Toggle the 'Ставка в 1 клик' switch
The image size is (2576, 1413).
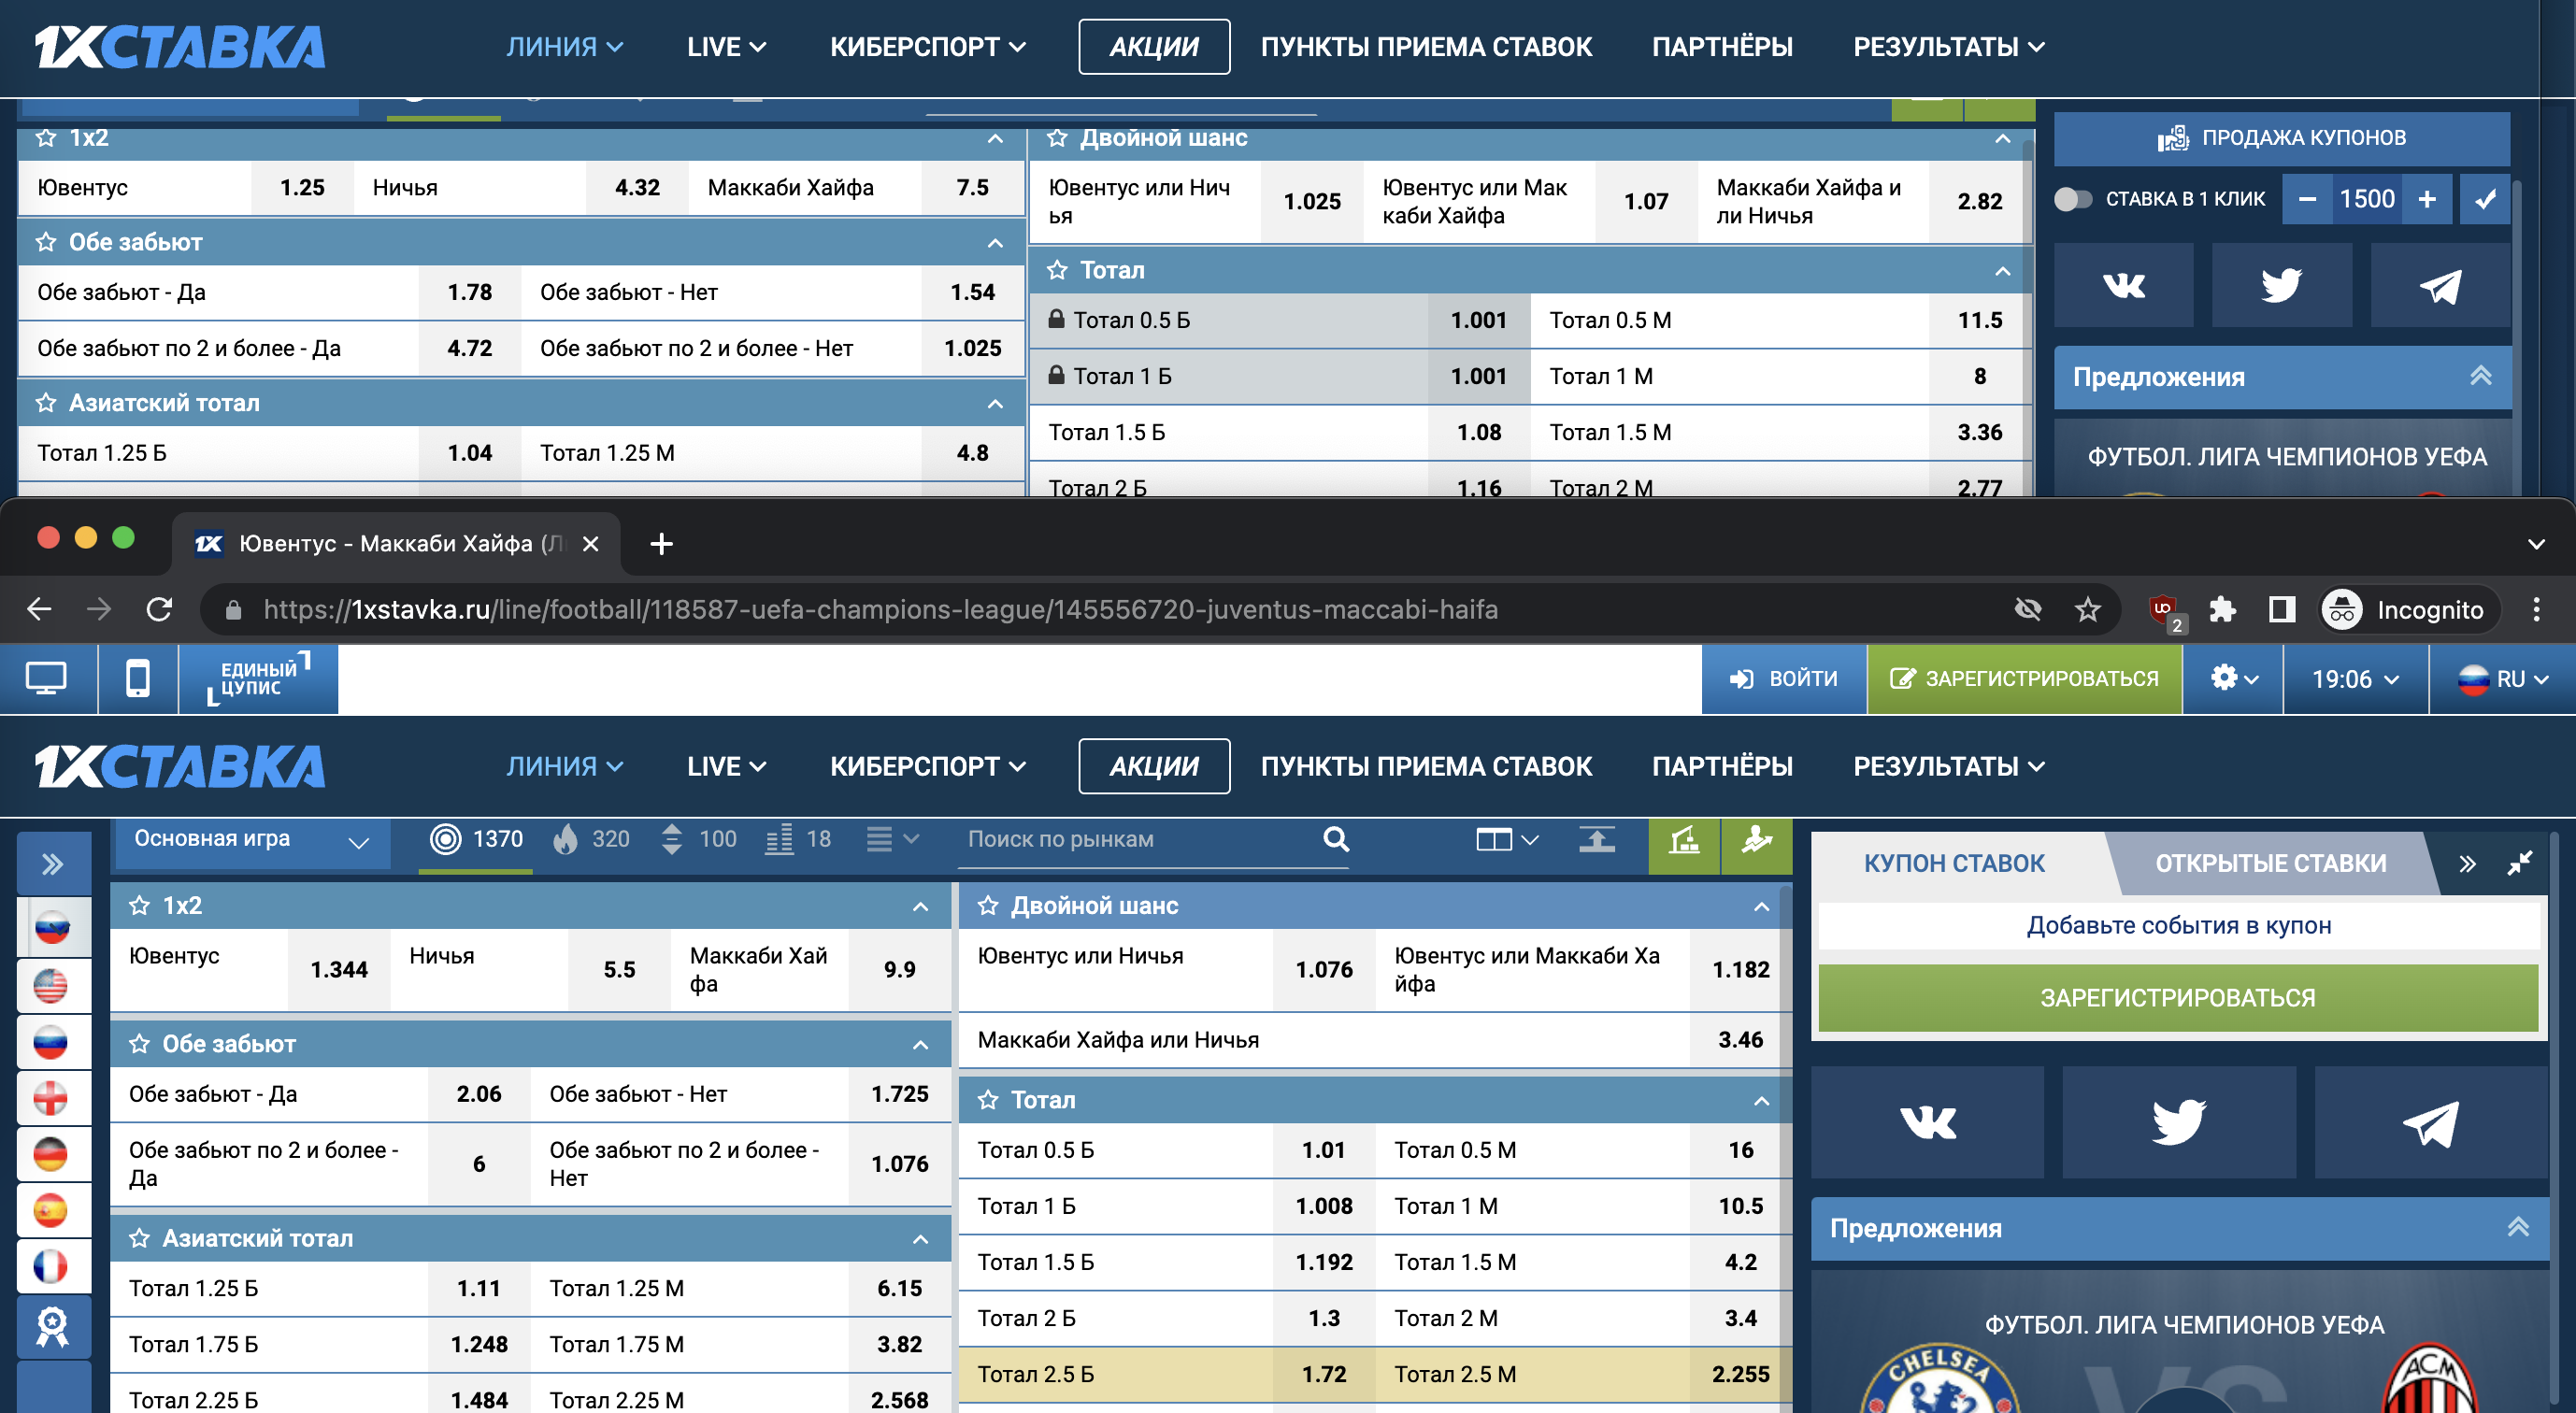point(2072,199)
